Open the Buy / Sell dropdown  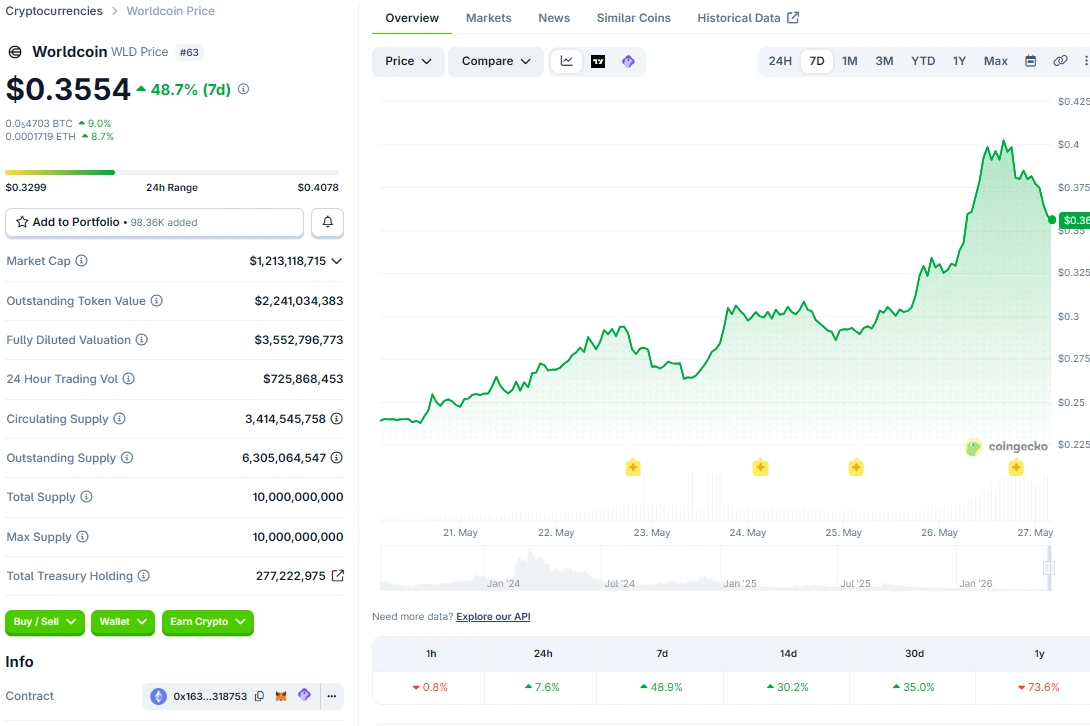tap(44, 622)
